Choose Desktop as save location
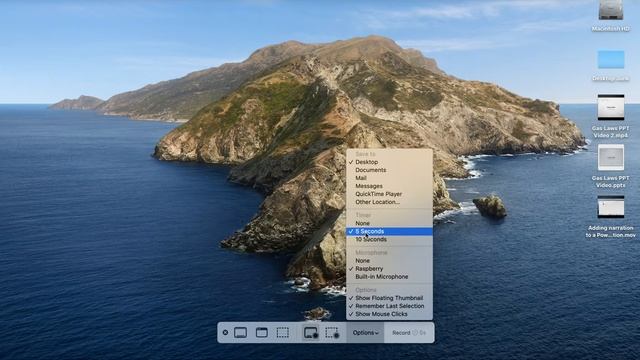Screen dimensions: 640x360 point(389,162)
